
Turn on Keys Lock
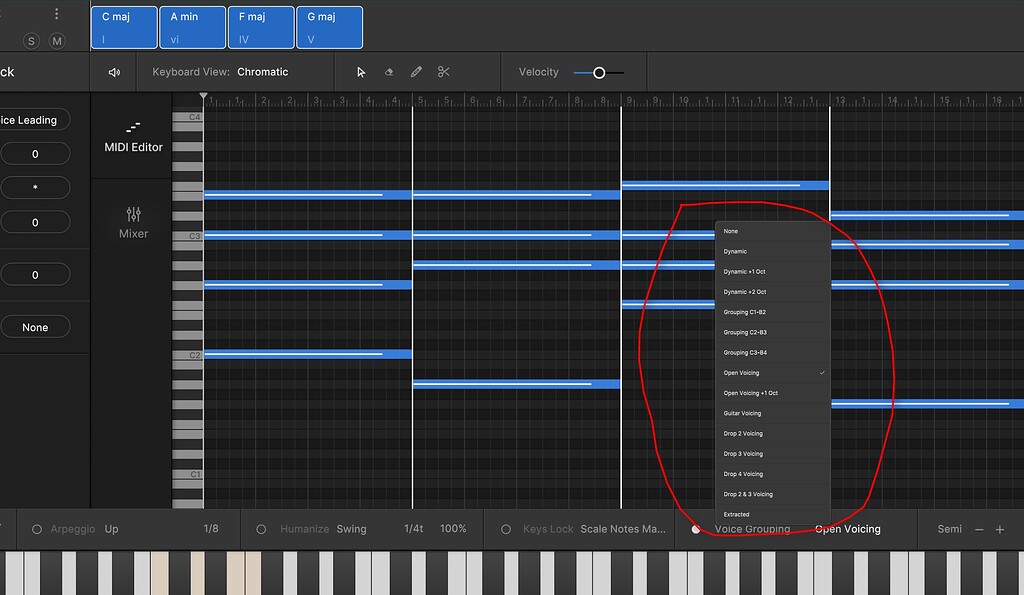tap(506, 529)
